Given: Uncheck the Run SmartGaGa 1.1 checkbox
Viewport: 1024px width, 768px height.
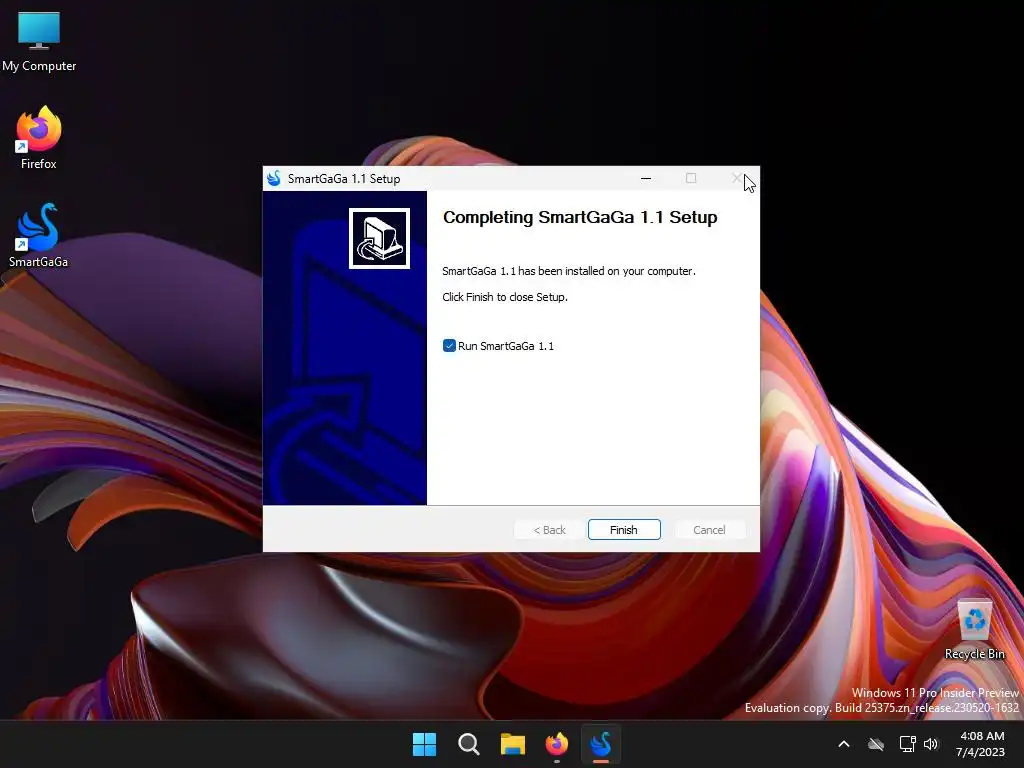Looking at the screenshot, I should (449, 345).
